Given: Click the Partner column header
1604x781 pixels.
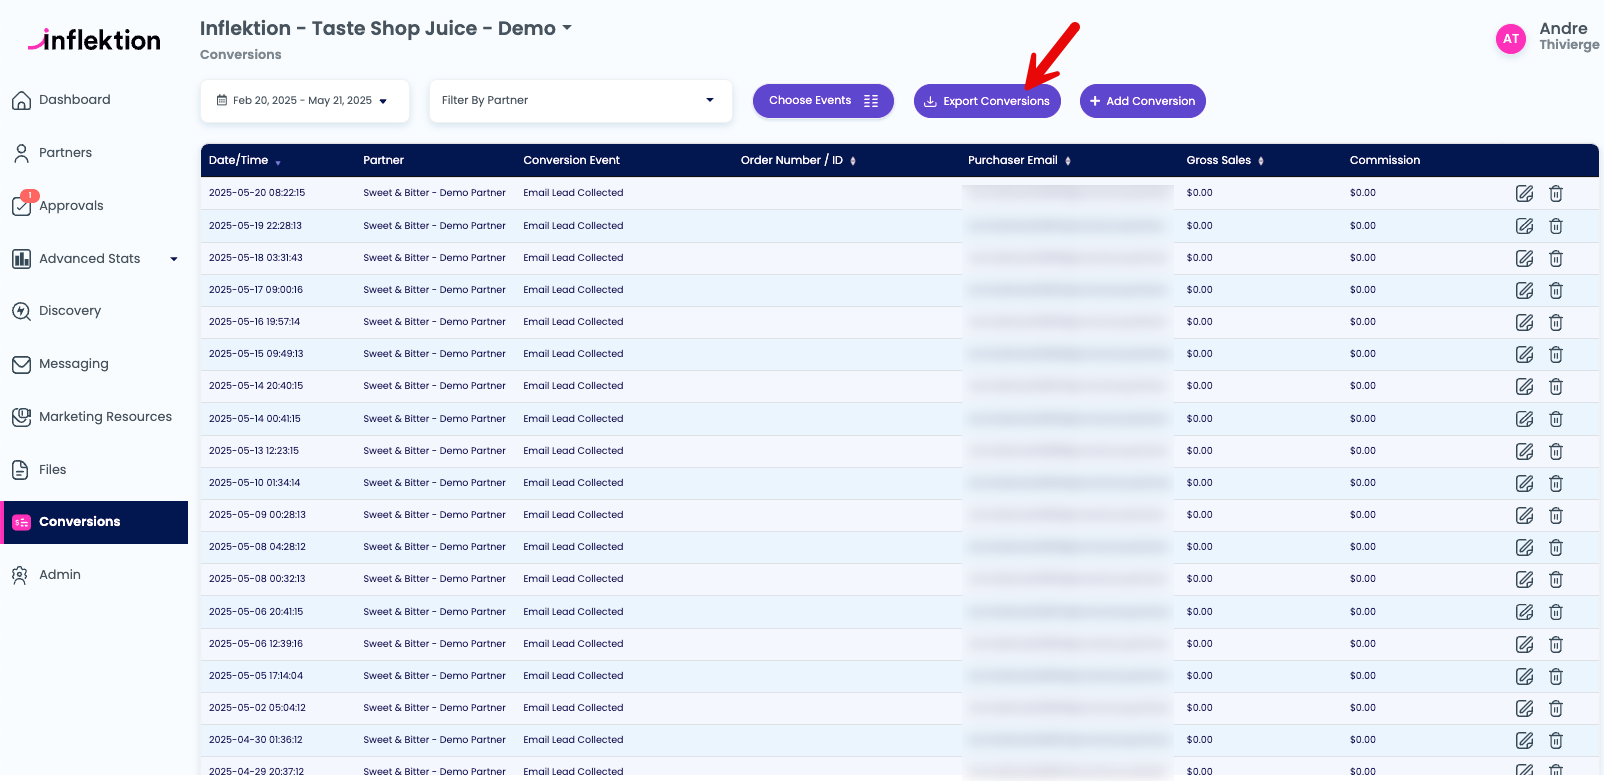Looking at the screenshot, I should coord(383,160).
